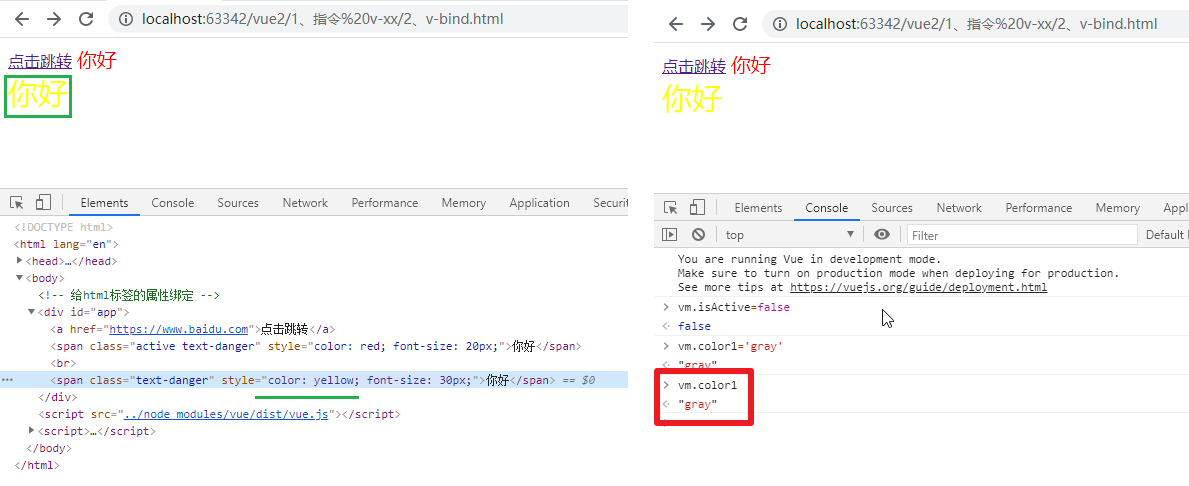Click ../node_modules/vue/dist/vue.js src link
The width and height of the screenshot is (1189, 486).
click(225, 414)
